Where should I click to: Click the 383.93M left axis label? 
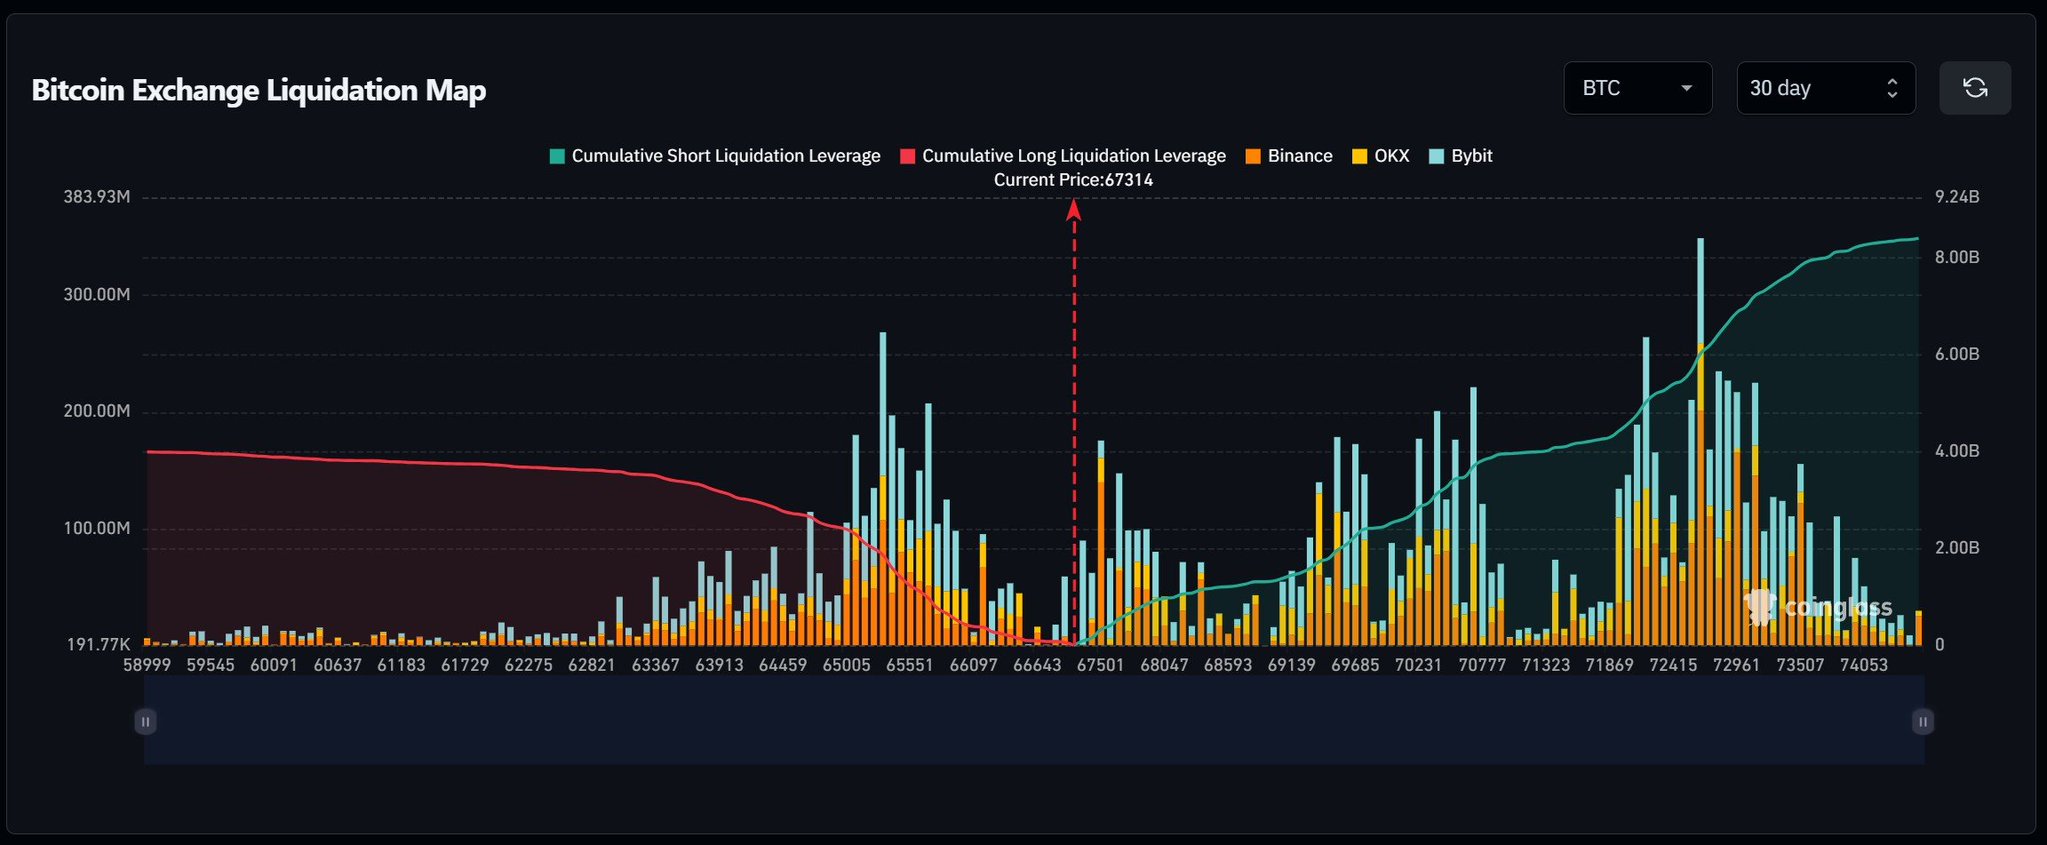(97, 197)
